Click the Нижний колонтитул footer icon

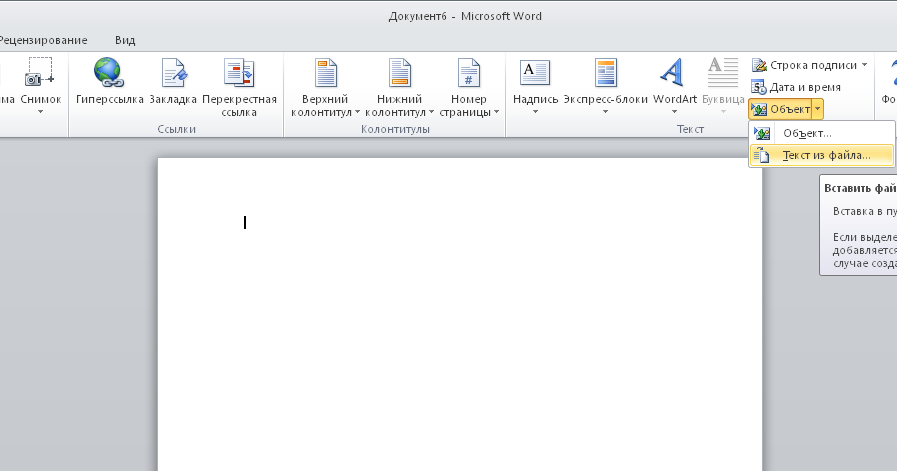399,73
